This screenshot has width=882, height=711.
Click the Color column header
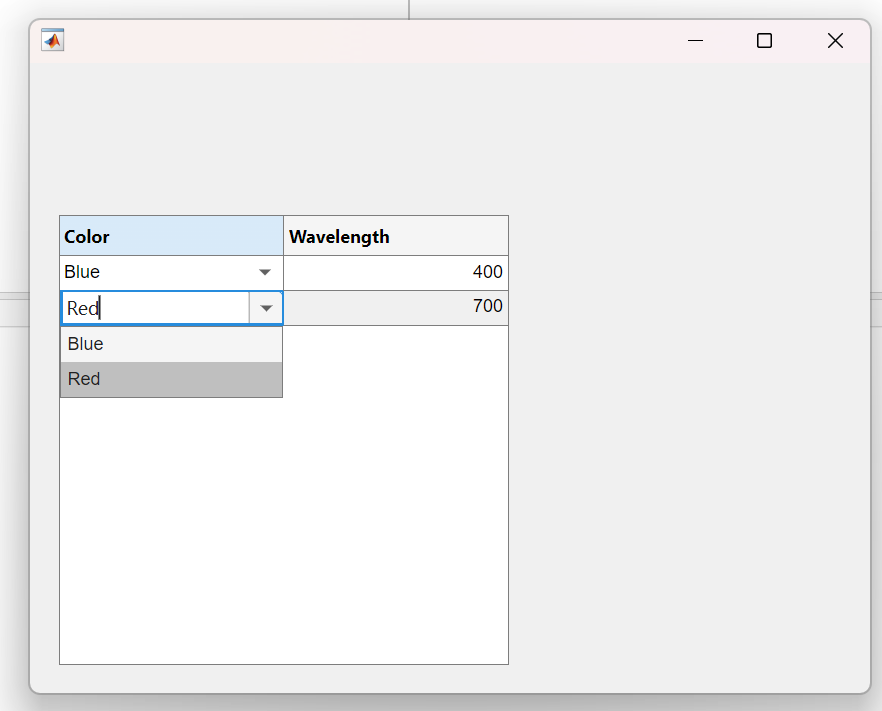coord(172,236)
